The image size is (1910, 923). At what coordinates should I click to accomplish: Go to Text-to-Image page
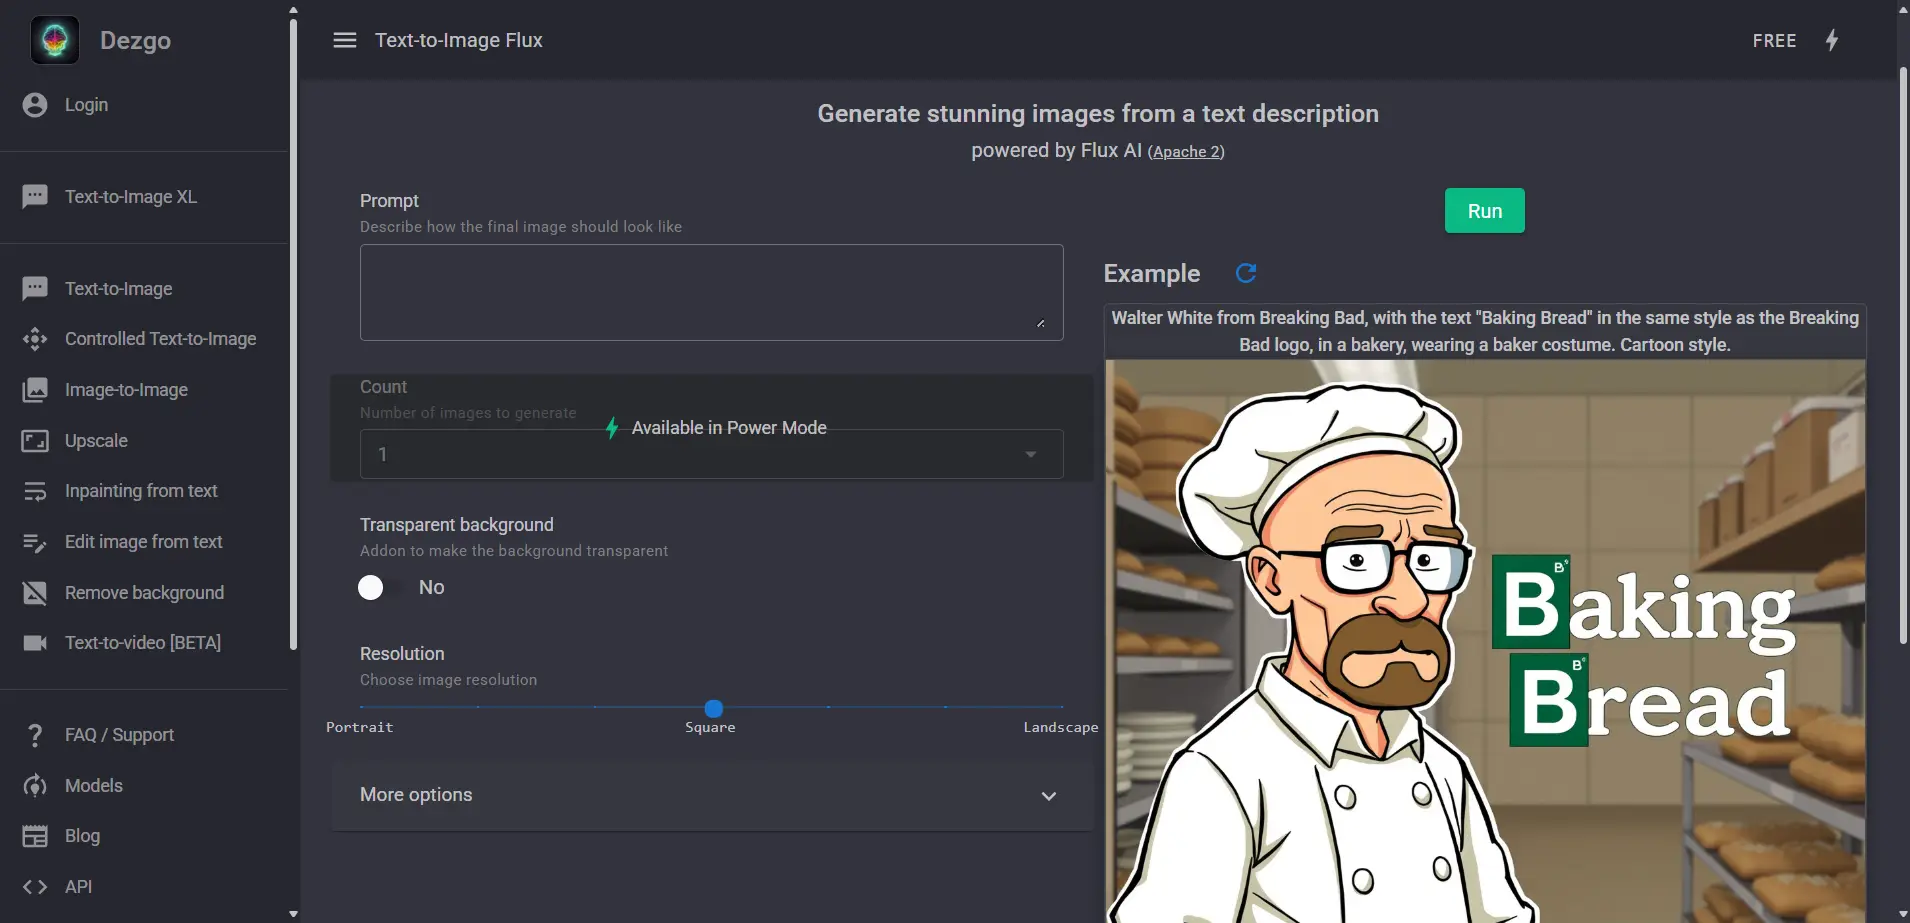point(118,289)
